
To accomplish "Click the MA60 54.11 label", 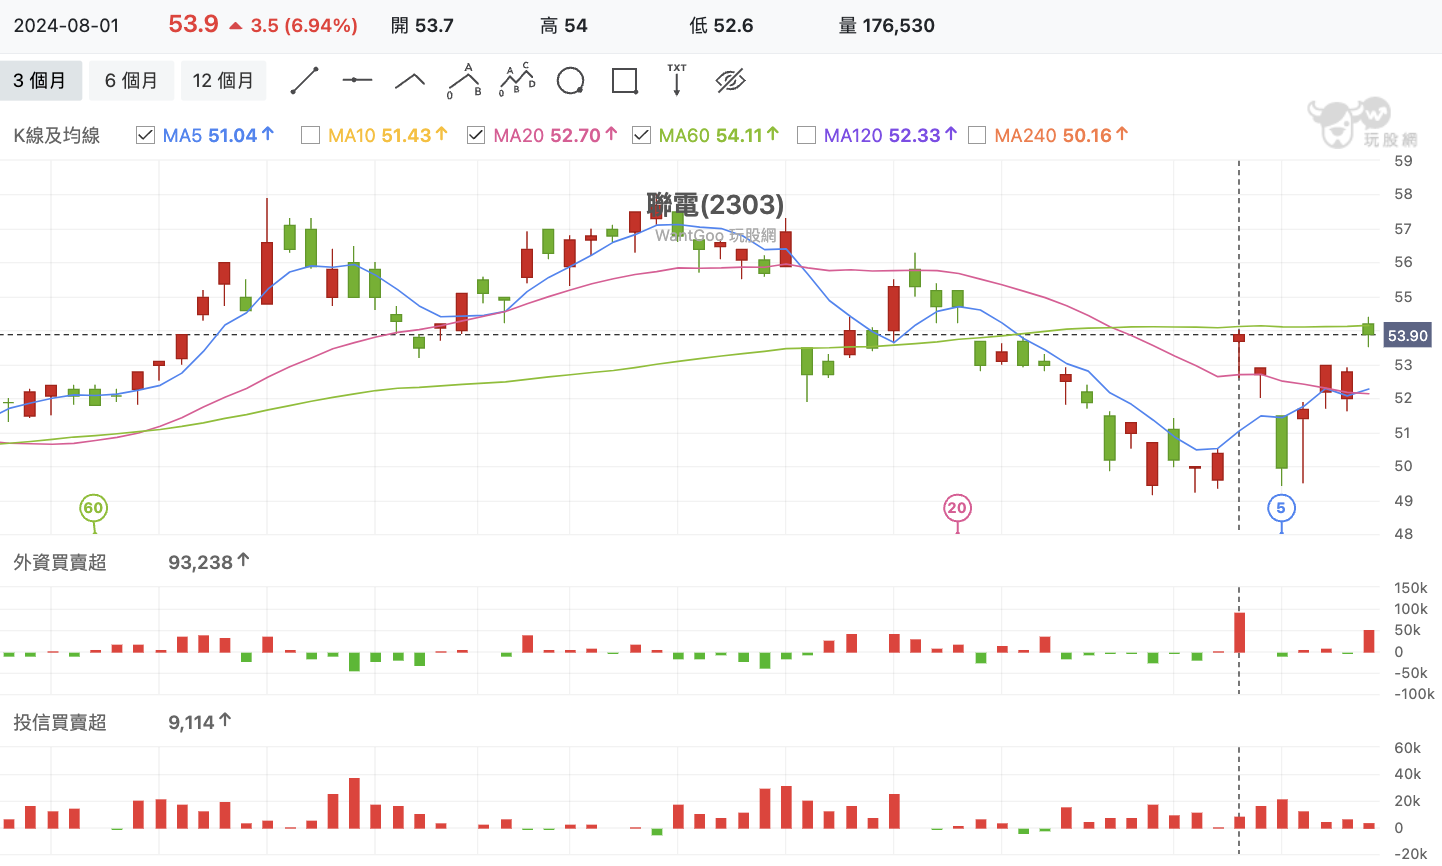I will coord(719,135).
